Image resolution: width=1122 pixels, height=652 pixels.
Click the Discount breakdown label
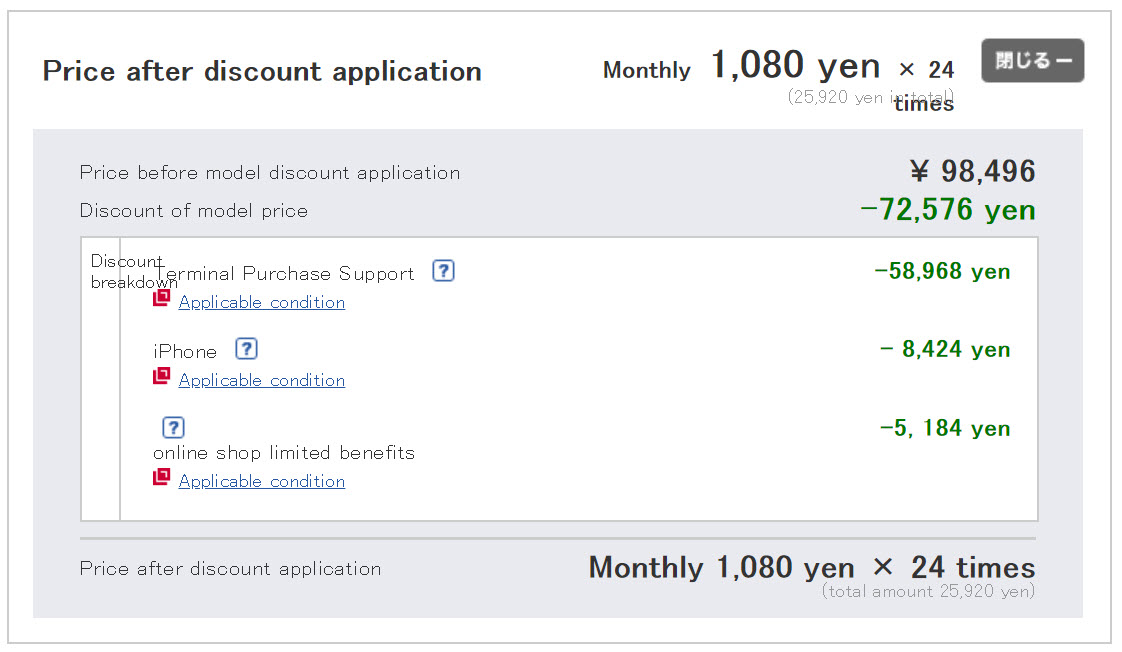click(126, 271)
